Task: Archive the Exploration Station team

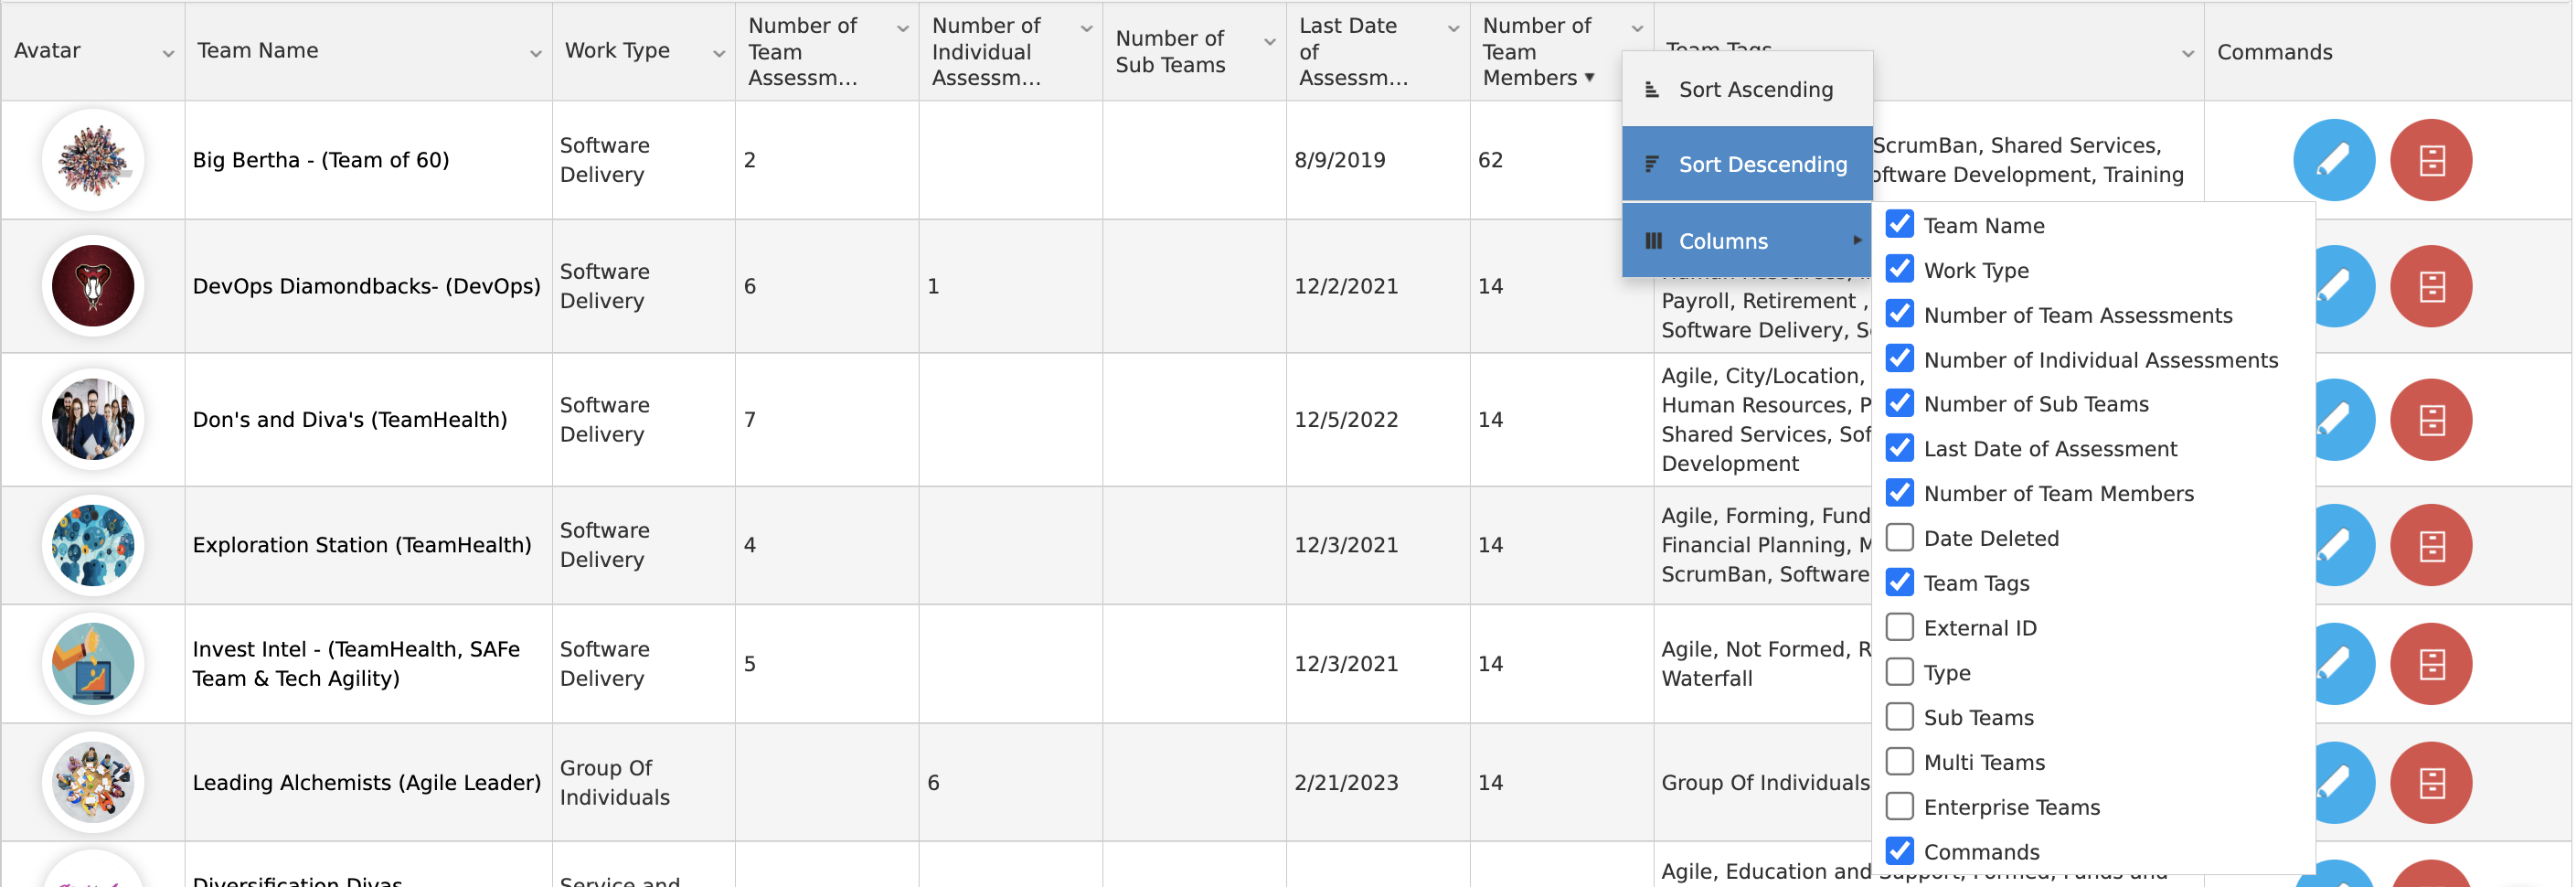Action: (x=2430, y=545)
